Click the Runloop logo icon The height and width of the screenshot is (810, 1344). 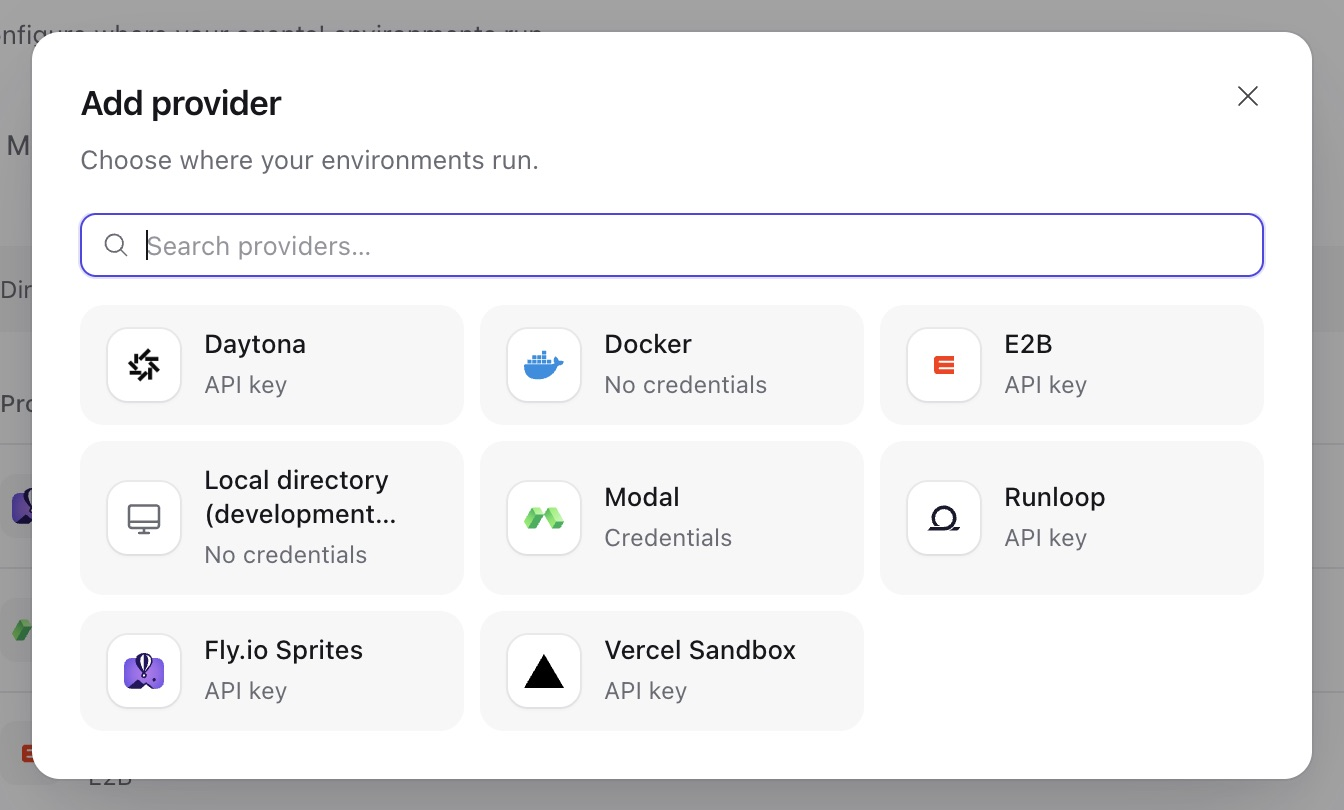point(944,518)
